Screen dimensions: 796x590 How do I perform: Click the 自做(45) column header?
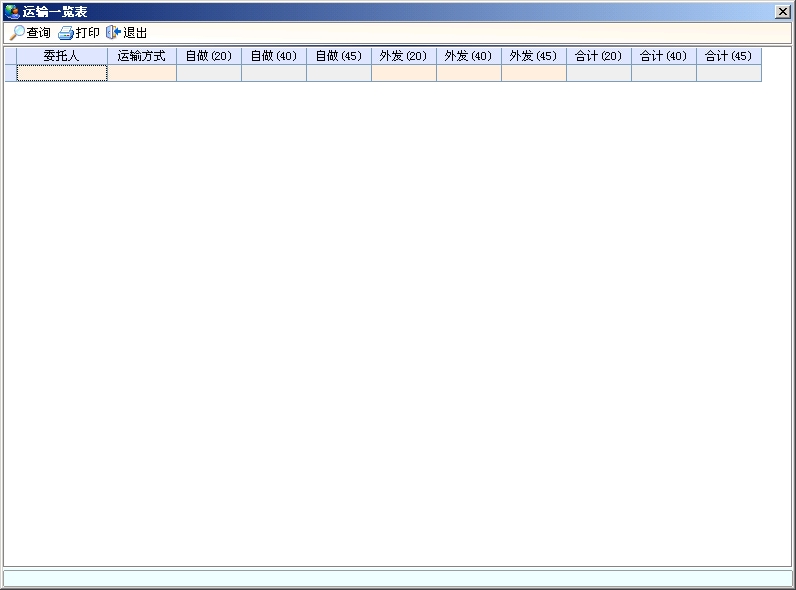click(339, 56)
